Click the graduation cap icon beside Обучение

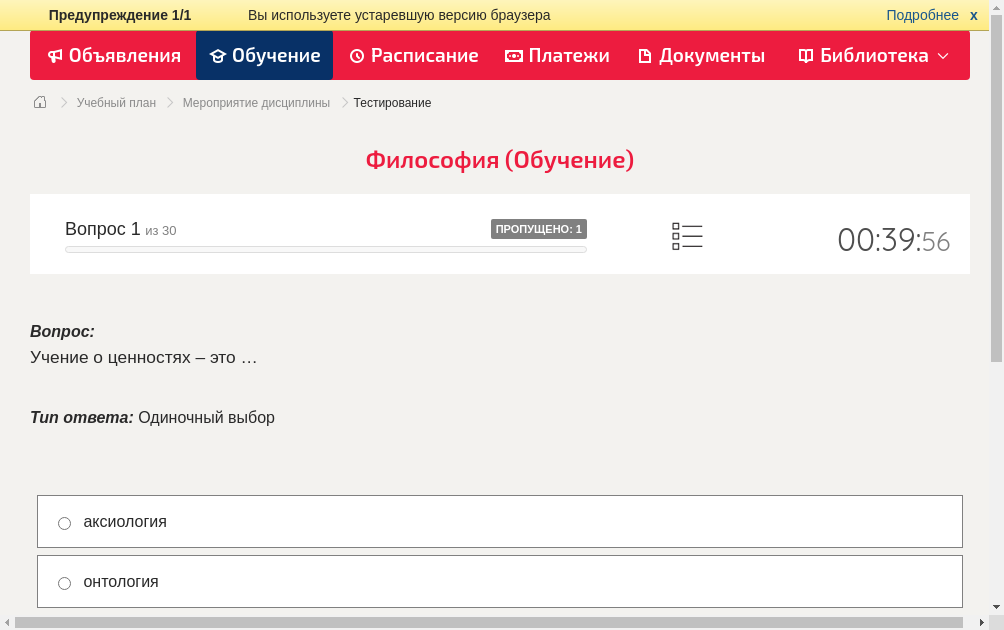tap(218, 56)
